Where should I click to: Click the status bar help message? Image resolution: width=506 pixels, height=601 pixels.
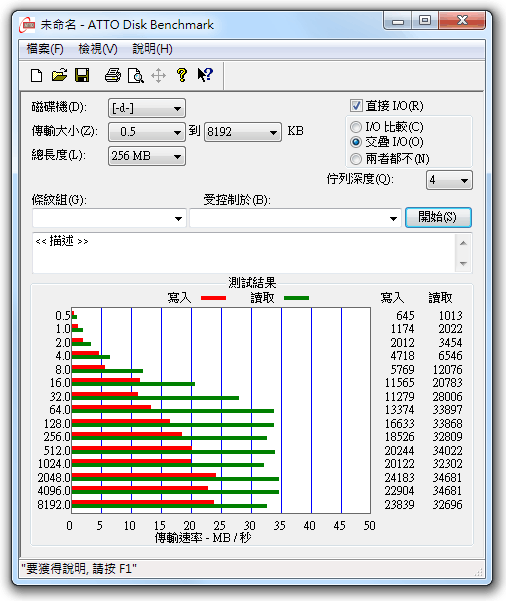click(79, 568)
